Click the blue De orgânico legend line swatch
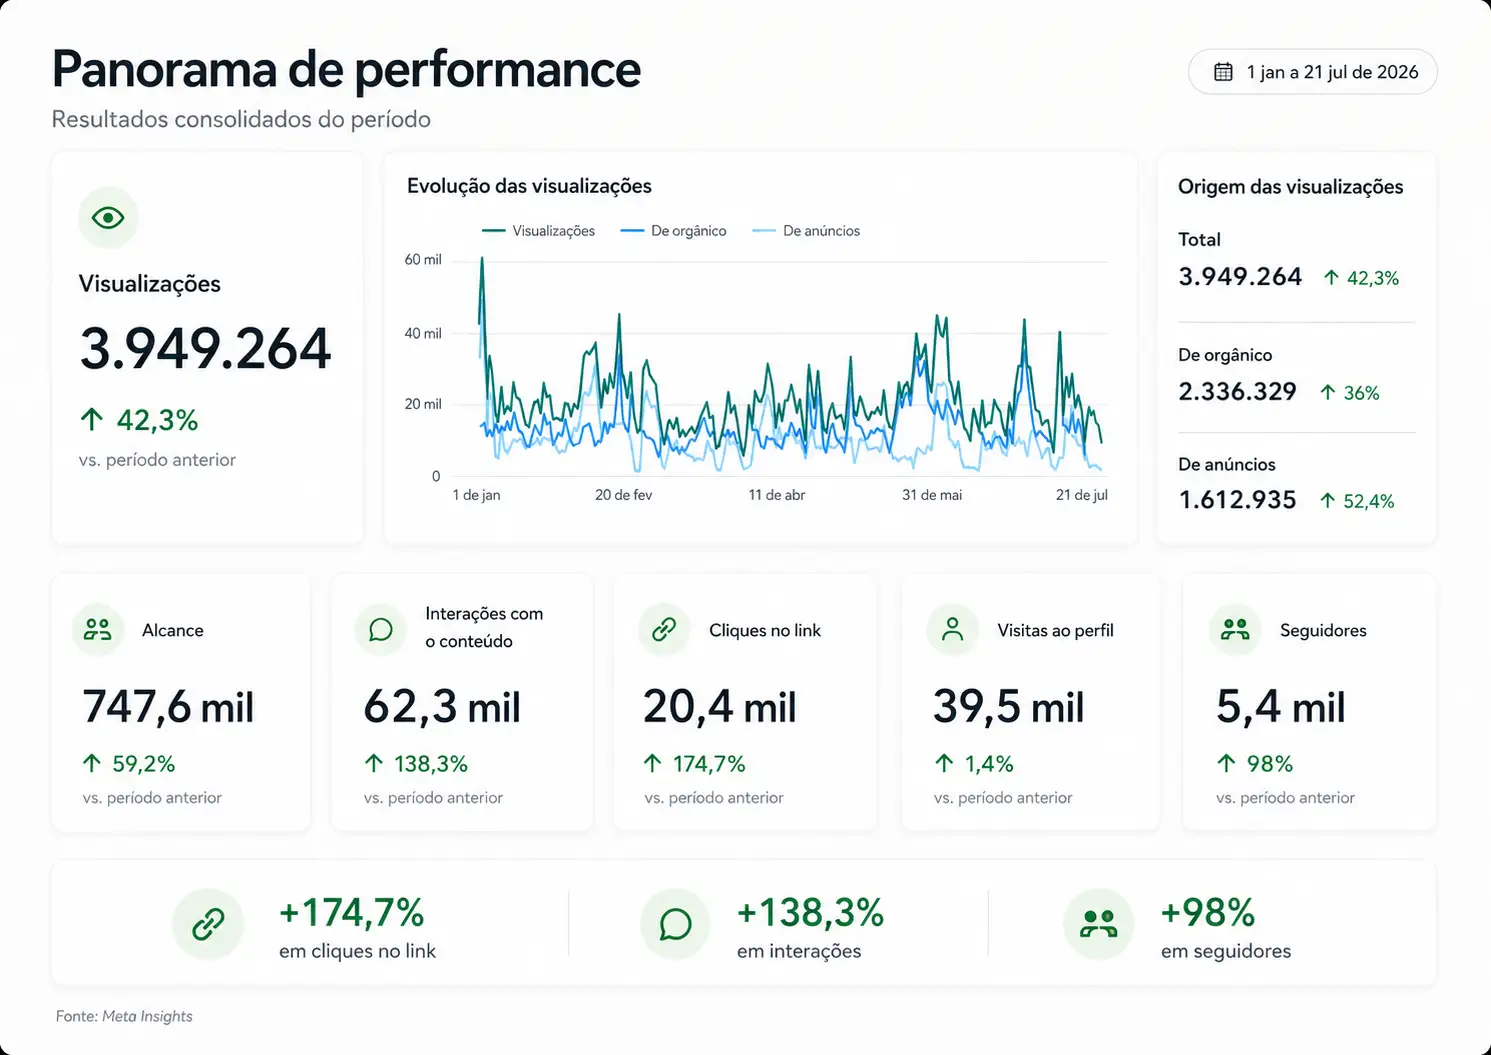Screen dimensions: 1491x1055 point(632,231)
